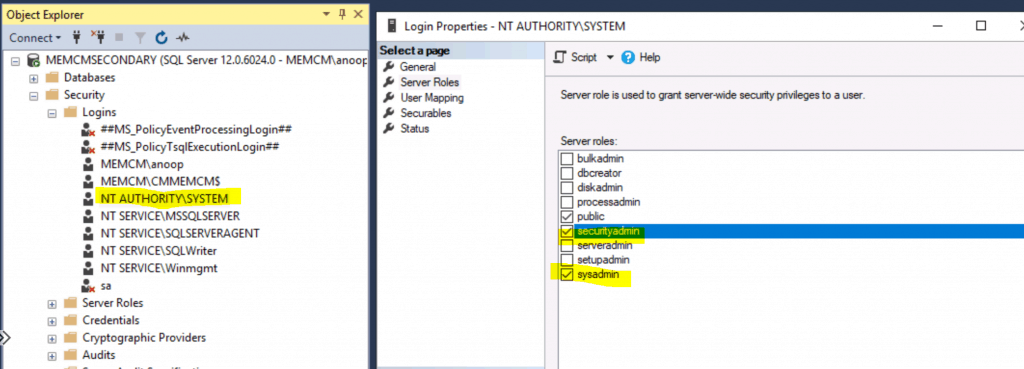The height and width of the screenshot is (369, 1024).
Task: Open the User Mapping page
Action: (x=432, y=98)
